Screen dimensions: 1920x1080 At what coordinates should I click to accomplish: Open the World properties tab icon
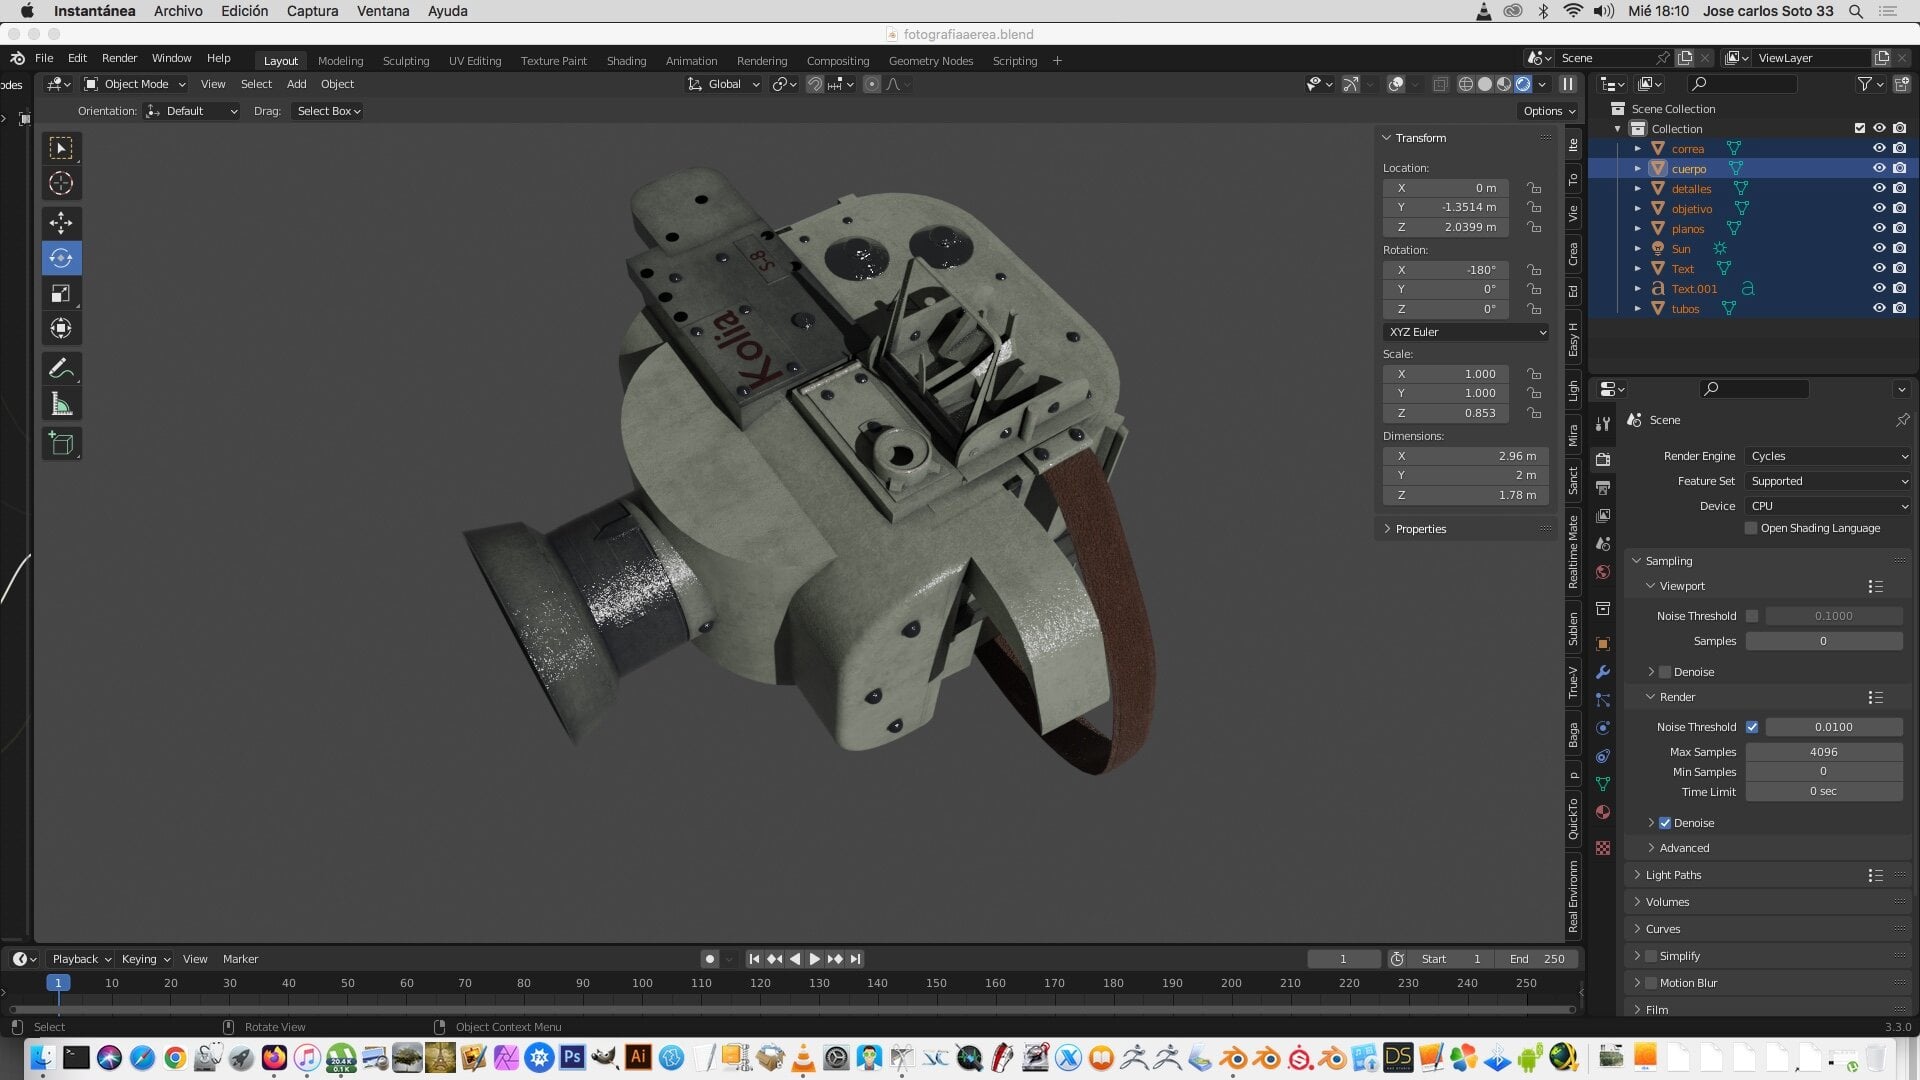coord(1603,572)
